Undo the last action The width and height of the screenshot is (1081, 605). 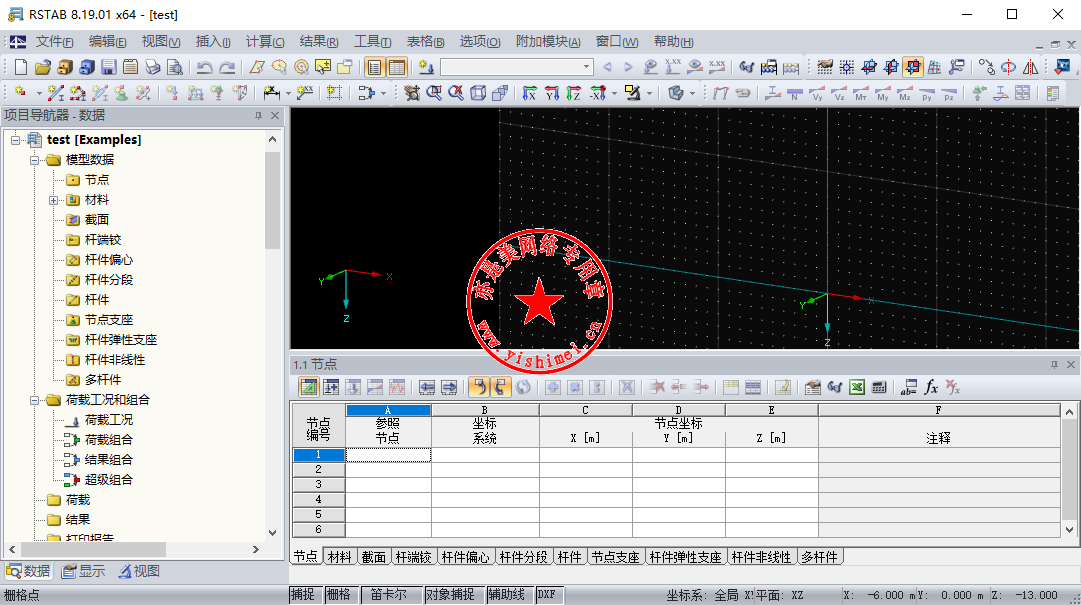point(204,67)
